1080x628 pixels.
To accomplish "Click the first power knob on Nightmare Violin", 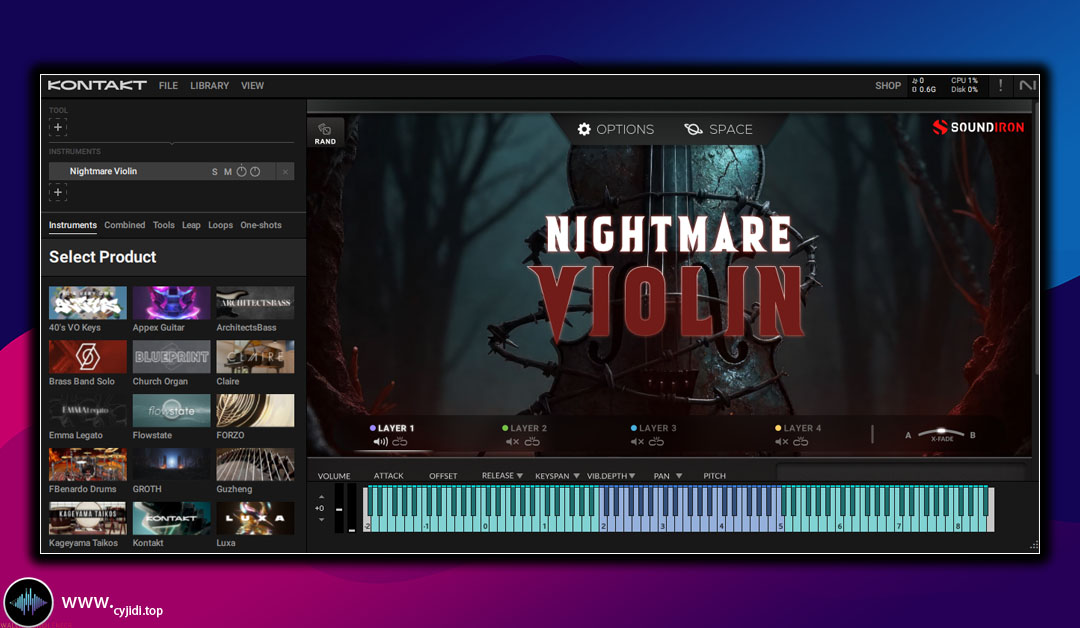I will point(241,171).
